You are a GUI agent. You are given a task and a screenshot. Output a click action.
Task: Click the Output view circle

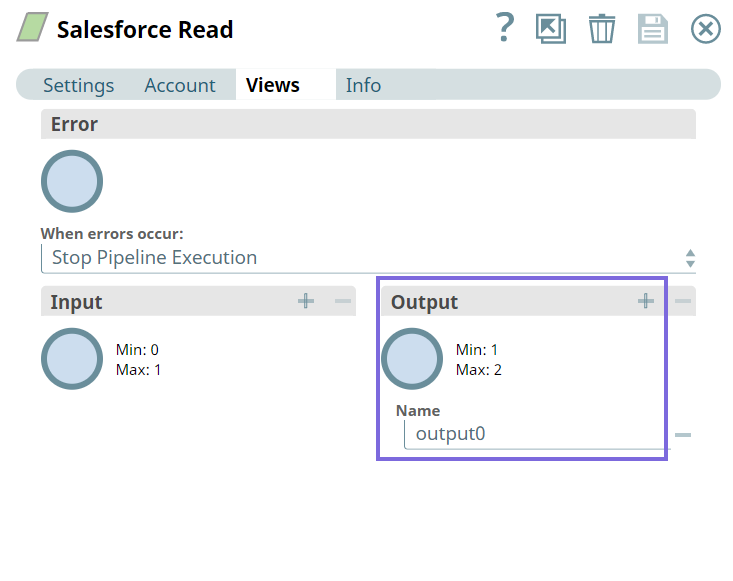coord(412,359)
